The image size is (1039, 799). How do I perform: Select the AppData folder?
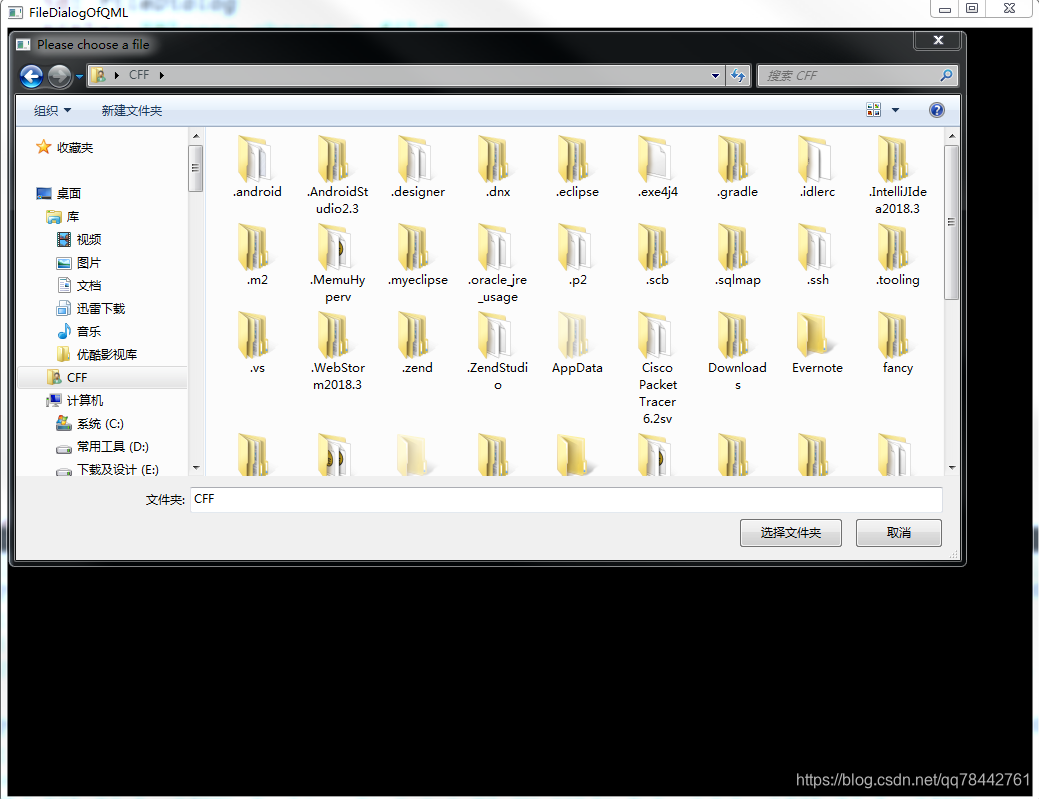point(577,344)
